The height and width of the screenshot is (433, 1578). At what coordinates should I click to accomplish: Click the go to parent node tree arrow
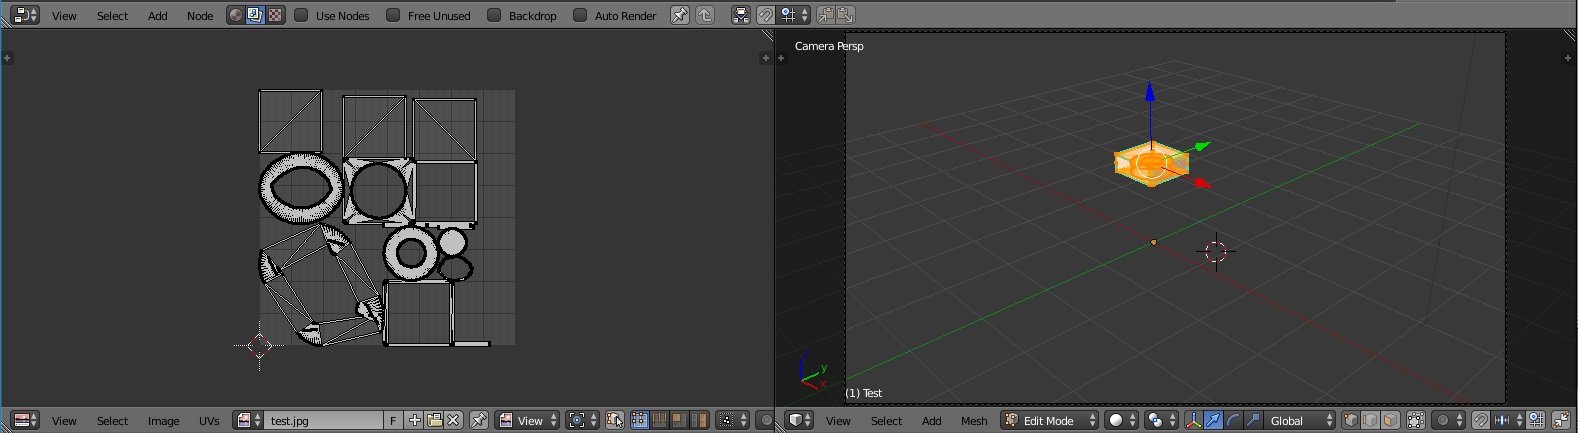tap(705, 15)
